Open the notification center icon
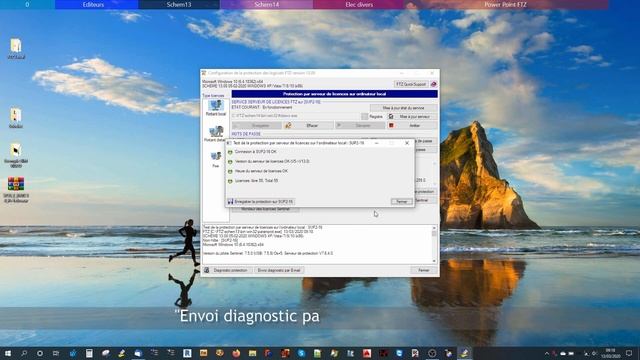This screenshot has width=640, height=360. 629,353
